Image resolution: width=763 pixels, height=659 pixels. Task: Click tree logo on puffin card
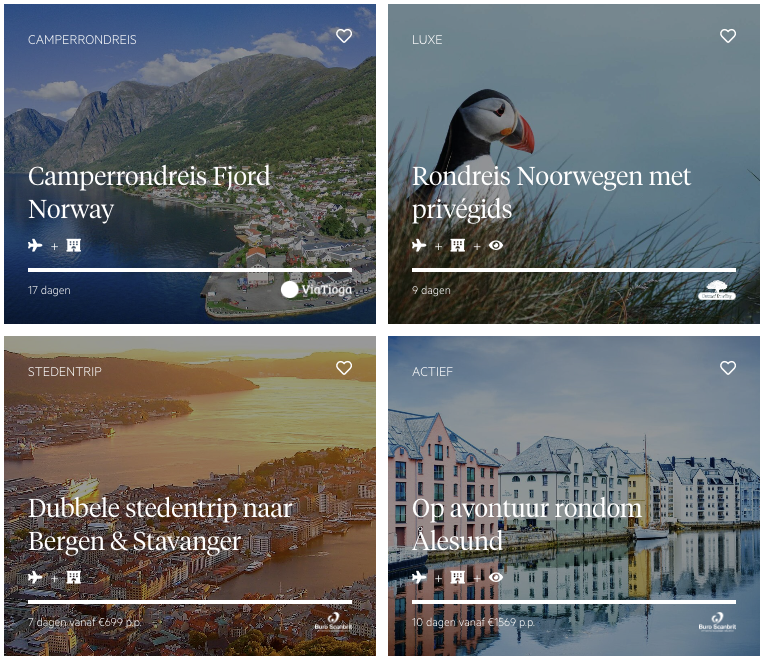tap(717, 290)
